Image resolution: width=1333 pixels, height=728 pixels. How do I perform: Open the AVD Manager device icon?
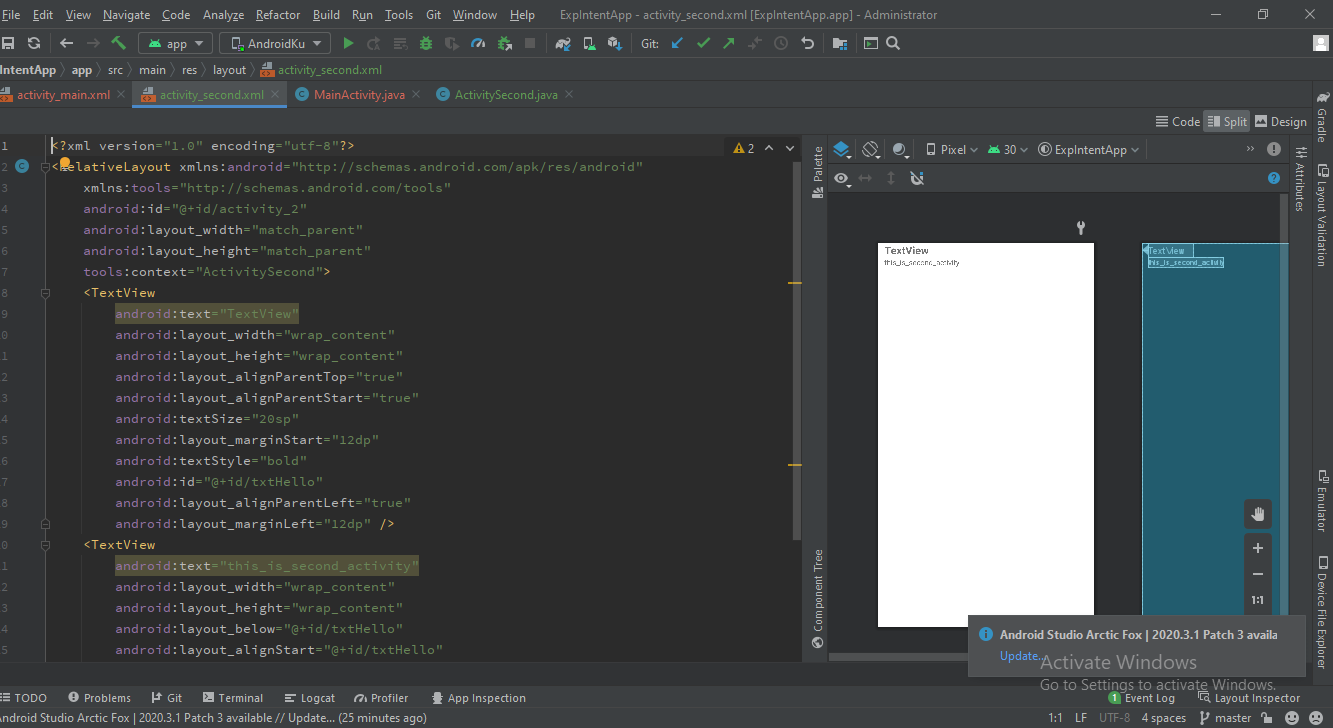click(589, 43)
